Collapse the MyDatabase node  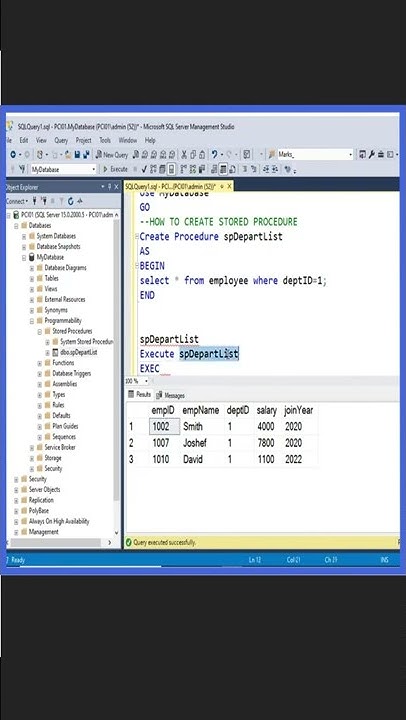[24, 258]
